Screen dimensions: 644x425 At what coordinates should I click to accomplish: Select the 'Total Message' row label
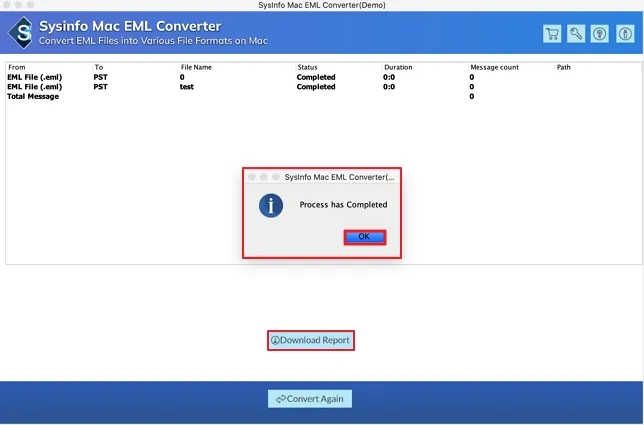[x=33, y=96]
